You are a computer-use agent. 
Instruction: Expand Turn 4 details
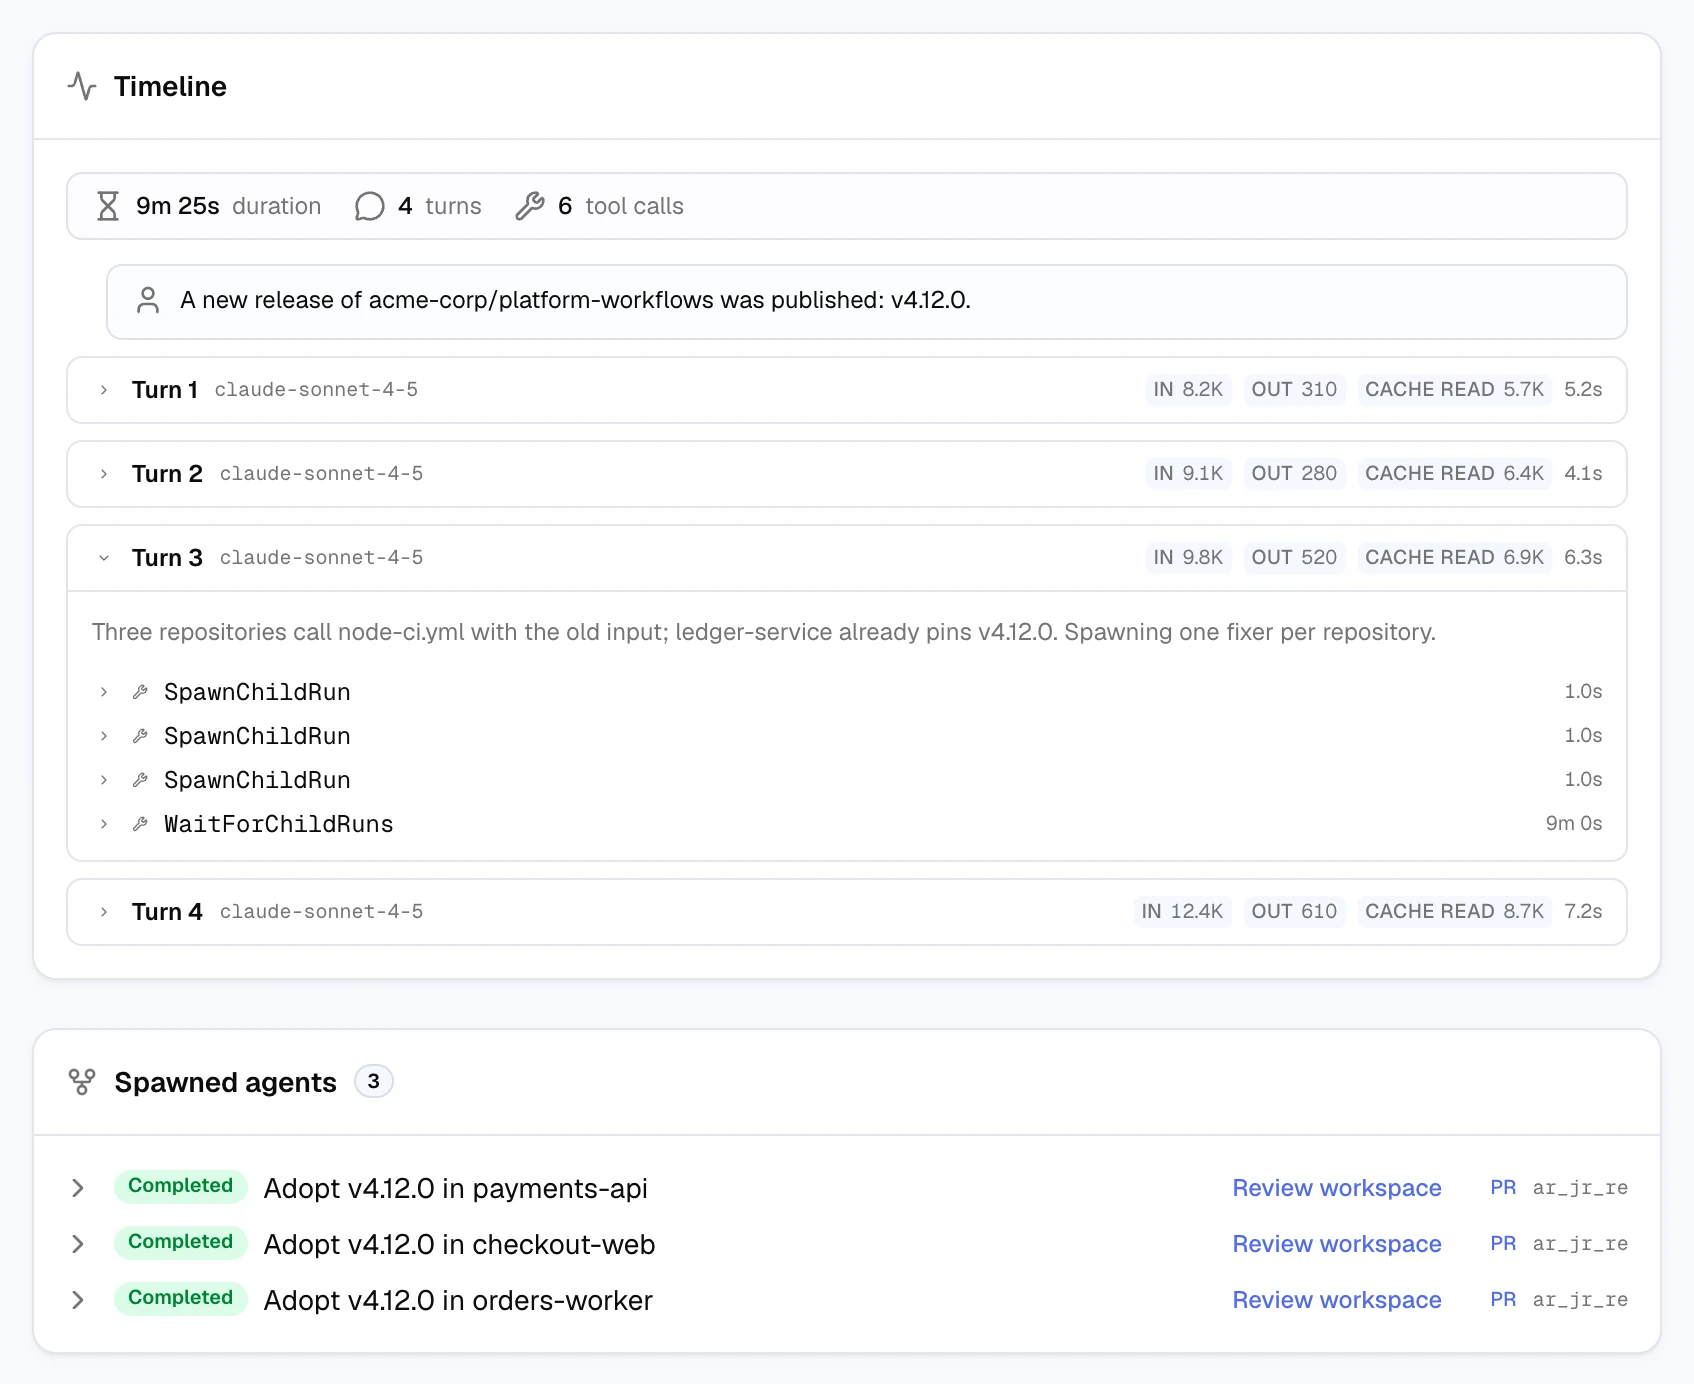(x=104, y=912)
